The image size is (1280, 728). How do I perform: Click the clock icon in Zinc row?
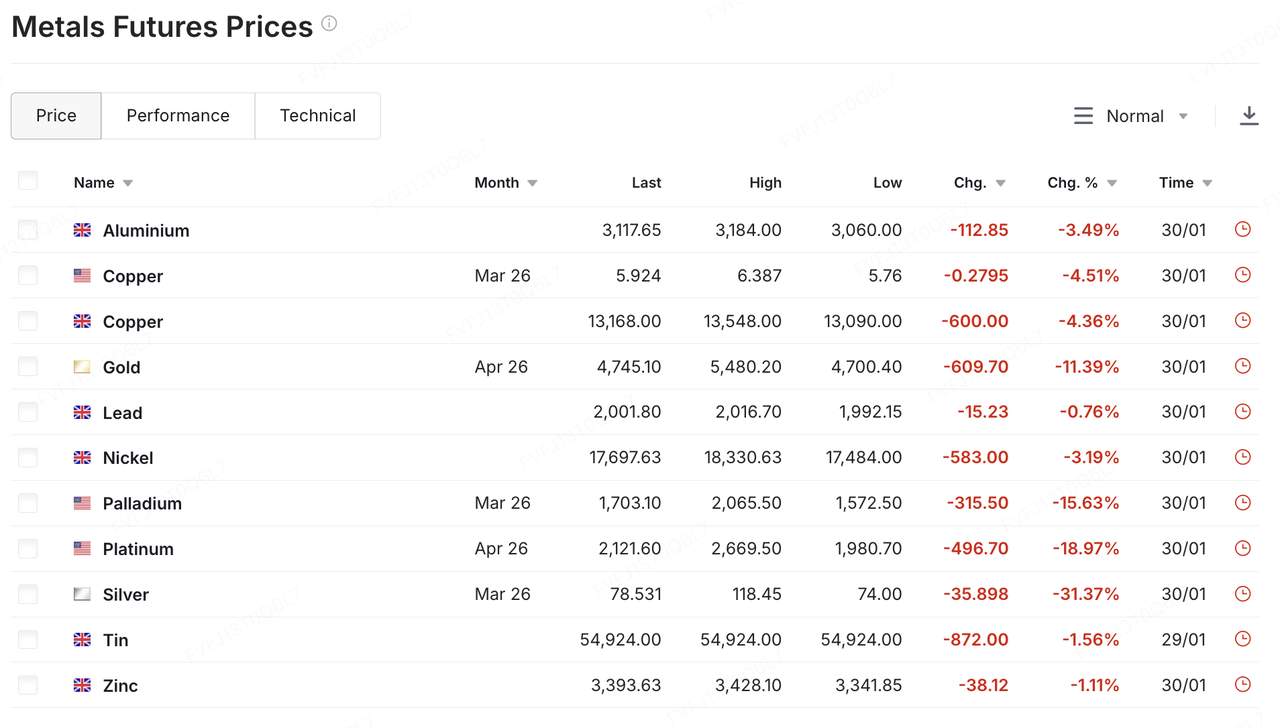coord(1243,685)
